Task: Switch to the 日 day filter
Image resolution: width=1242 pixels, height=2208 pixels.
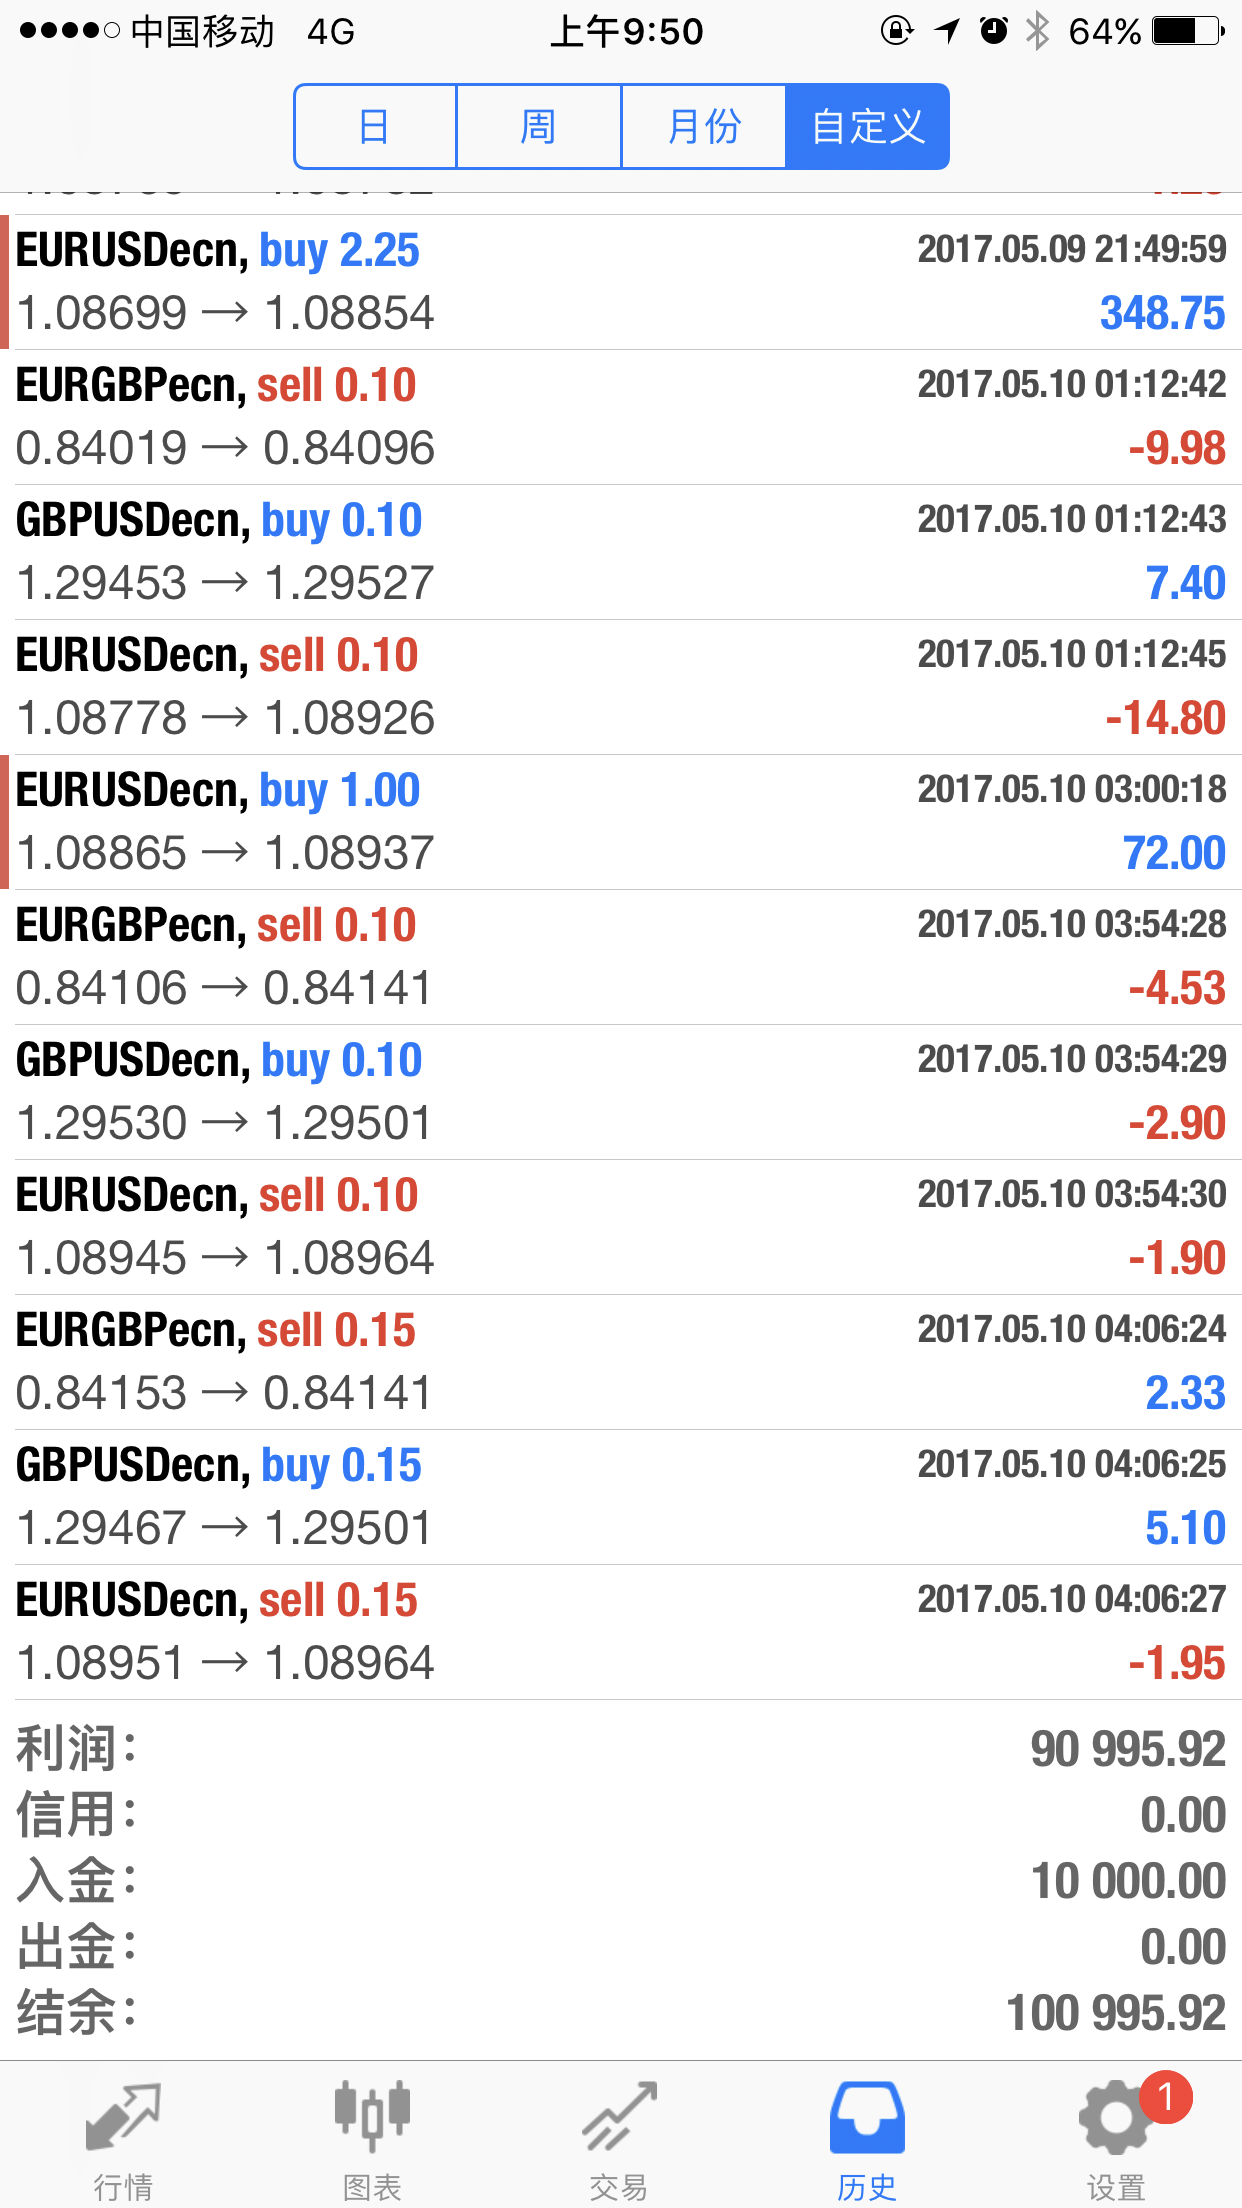Action: click(375, 127)
